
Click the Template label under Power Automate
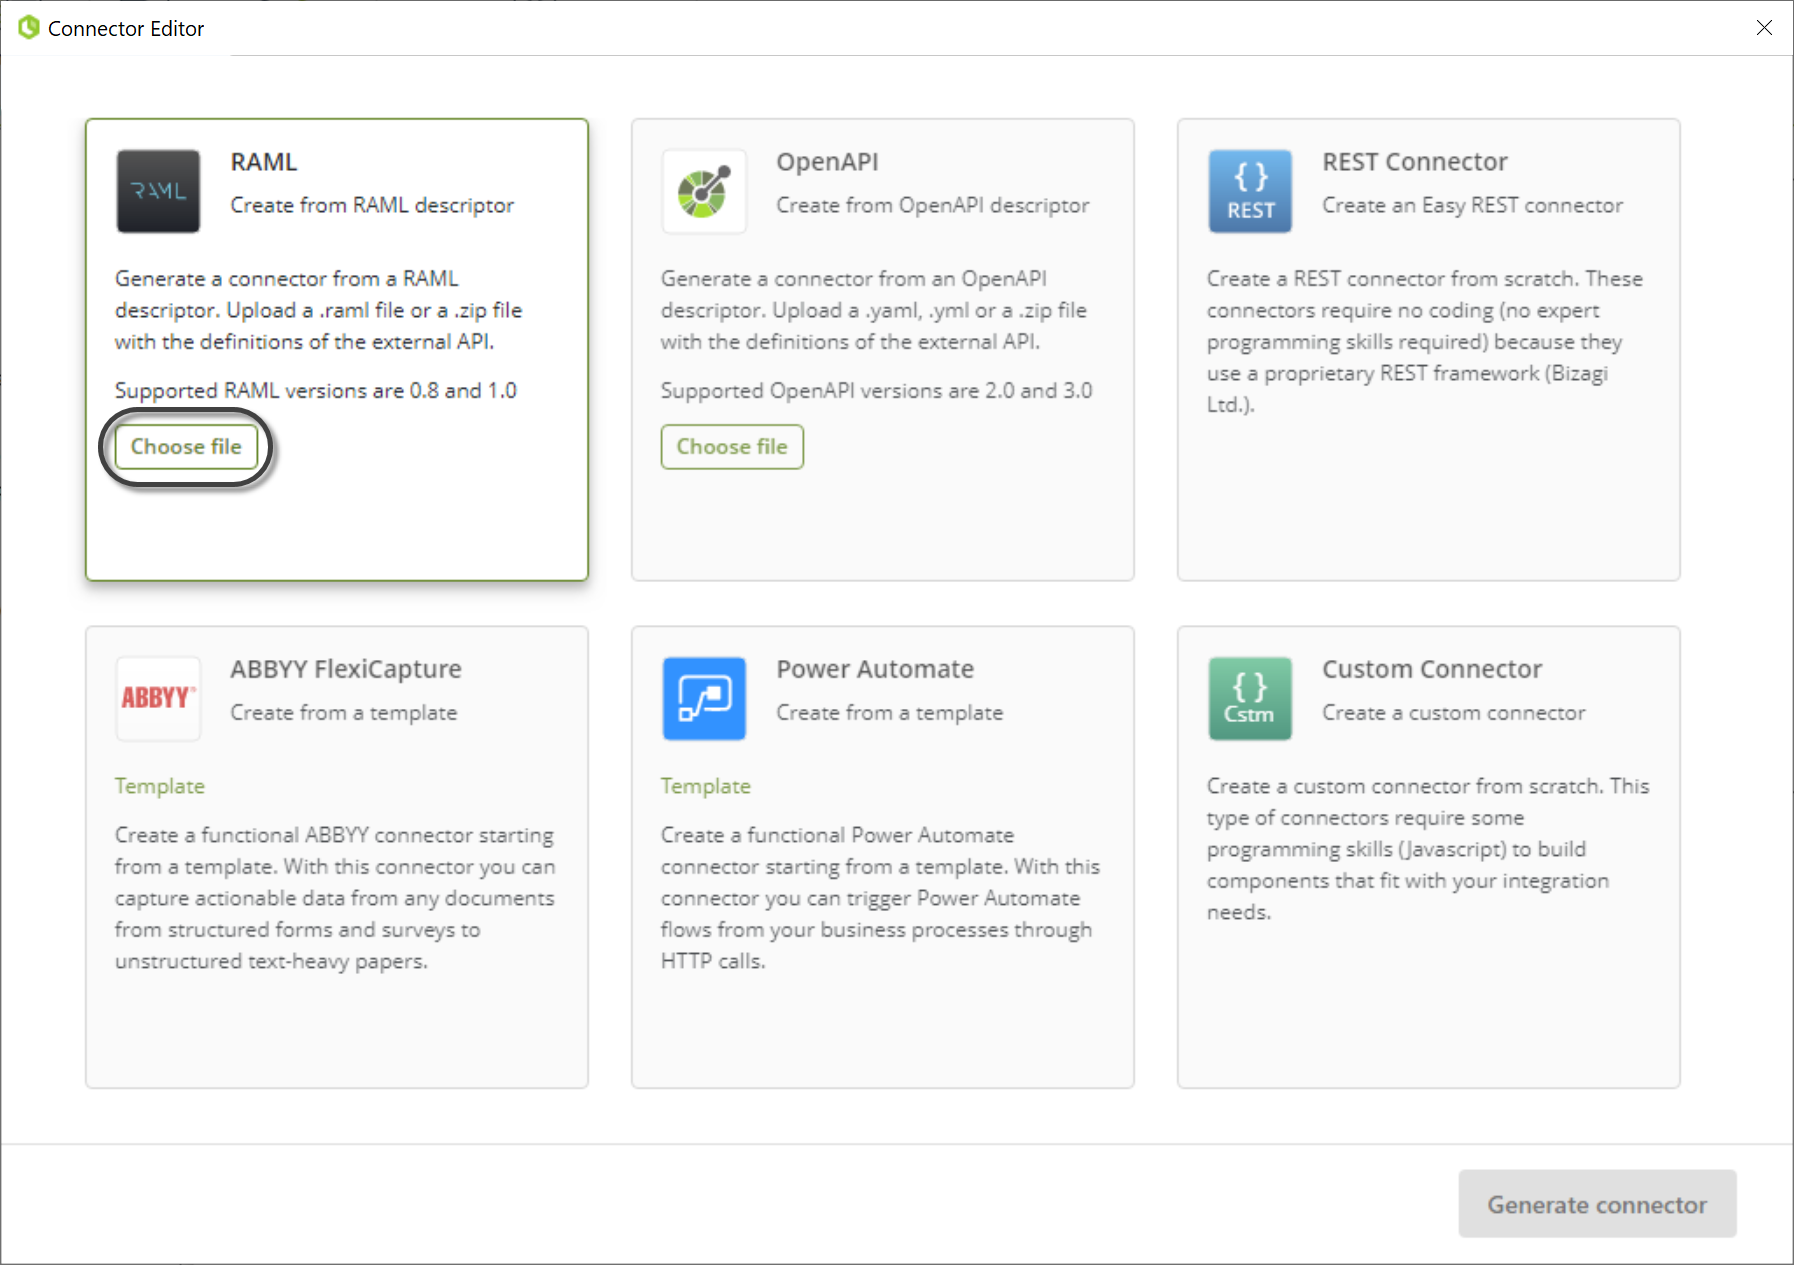(x=706, y=786)
